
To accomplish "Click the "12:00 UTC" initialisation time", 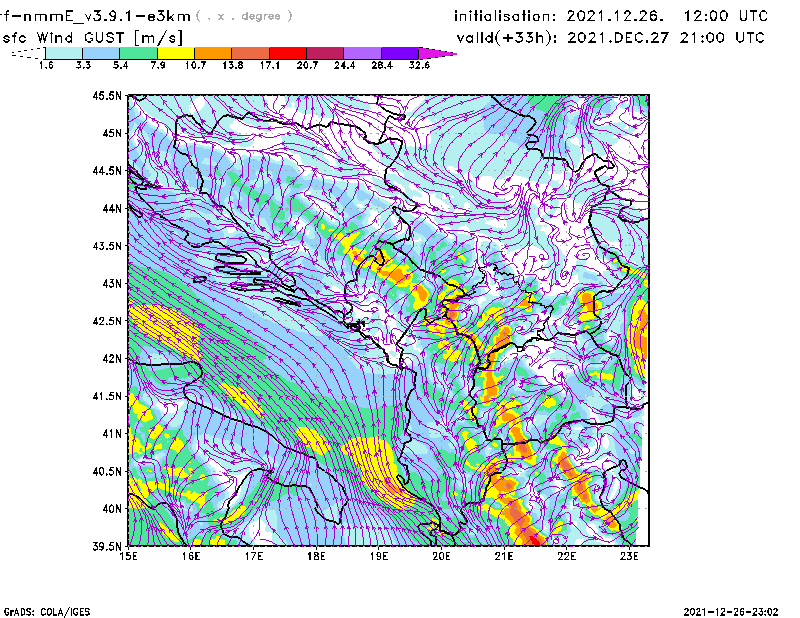I will 726,16.
